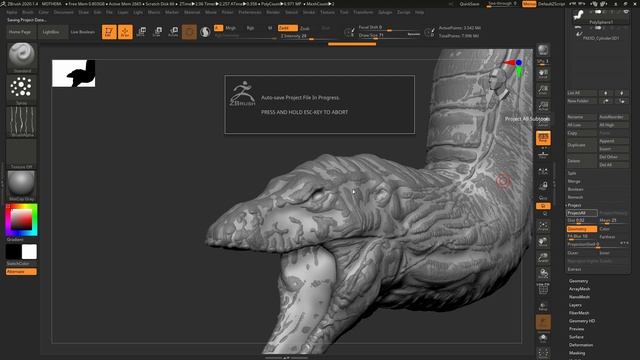The width and height of the screenshot is (640, 360).
Task: Open the Document menu
Action: (x=64, y=12)
